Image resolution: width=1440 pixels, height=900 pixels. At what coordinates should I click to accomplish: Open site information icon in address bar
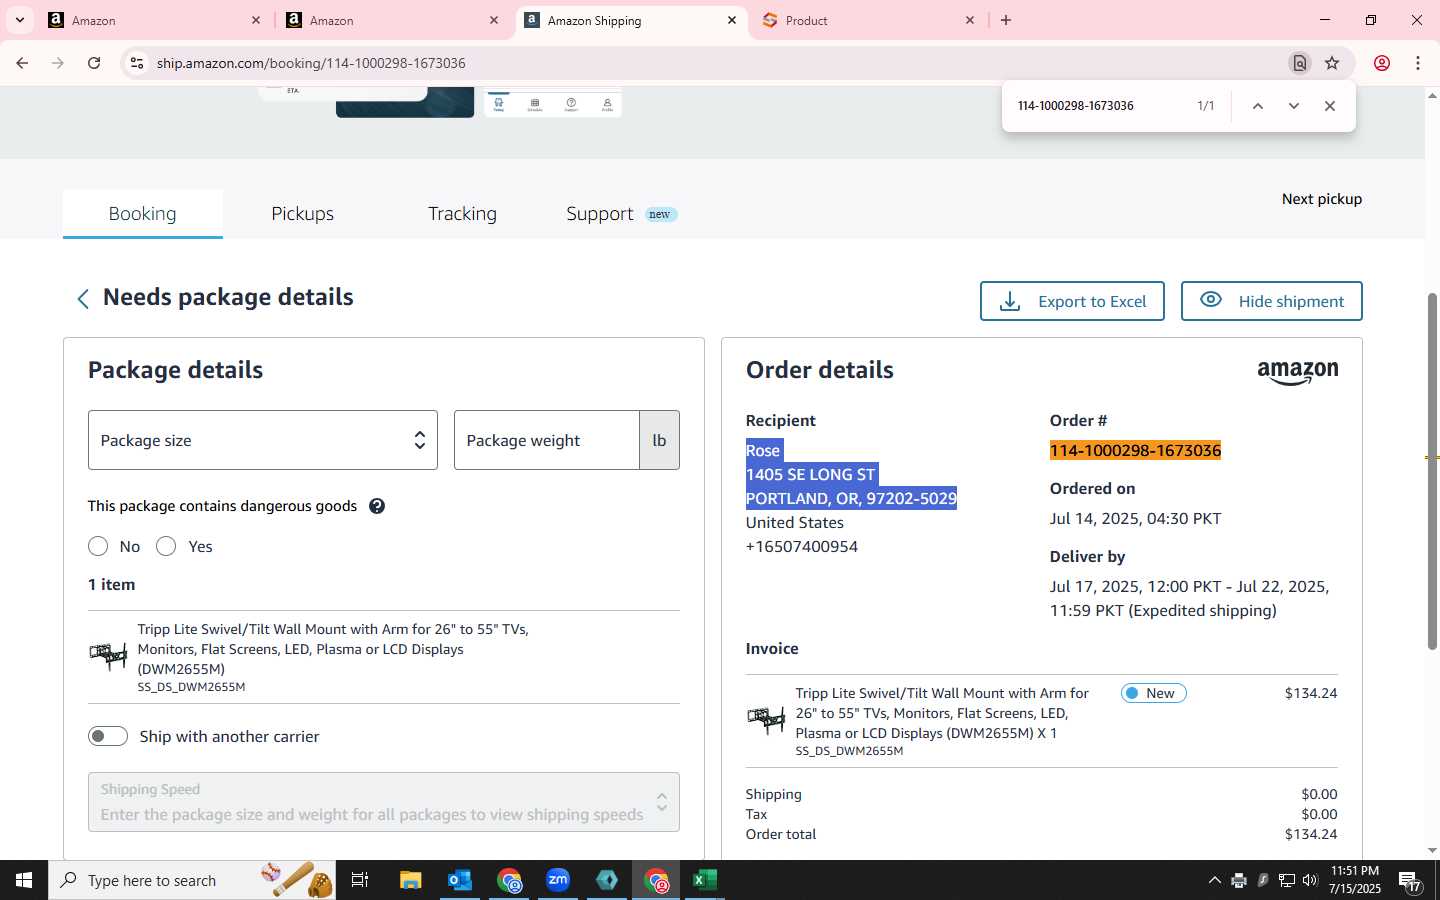tap(137, 63)
